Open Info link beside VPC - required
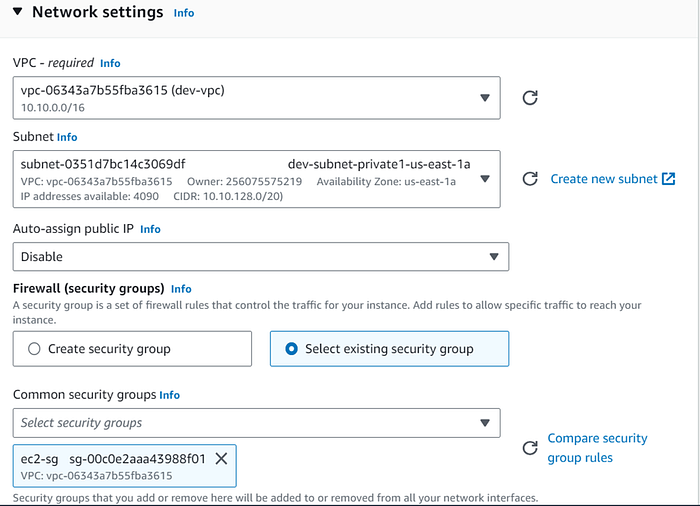This screenshot has height=506, width=700. [110, 63]
